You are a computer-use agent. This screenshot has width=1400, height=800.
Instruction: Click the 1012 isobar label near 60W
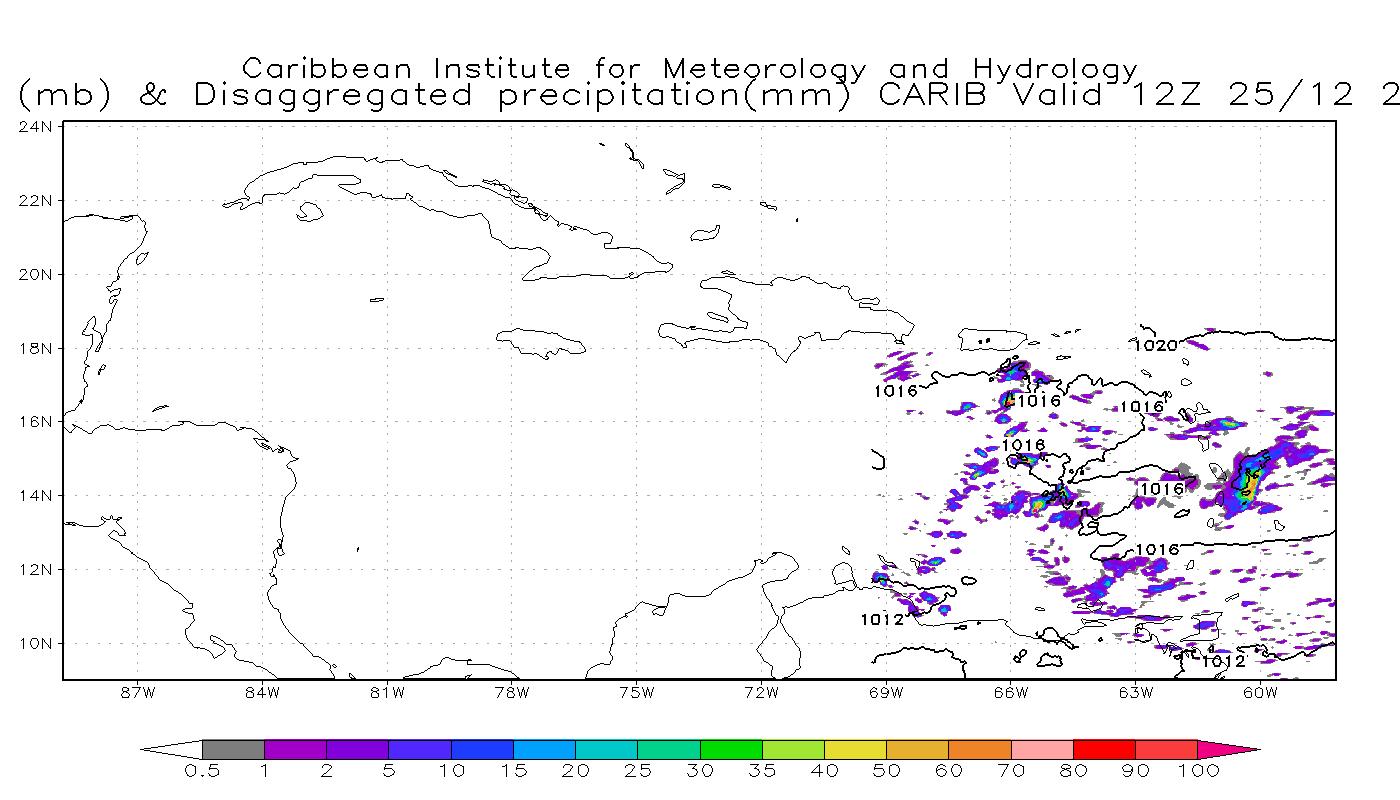point(1224,662)
